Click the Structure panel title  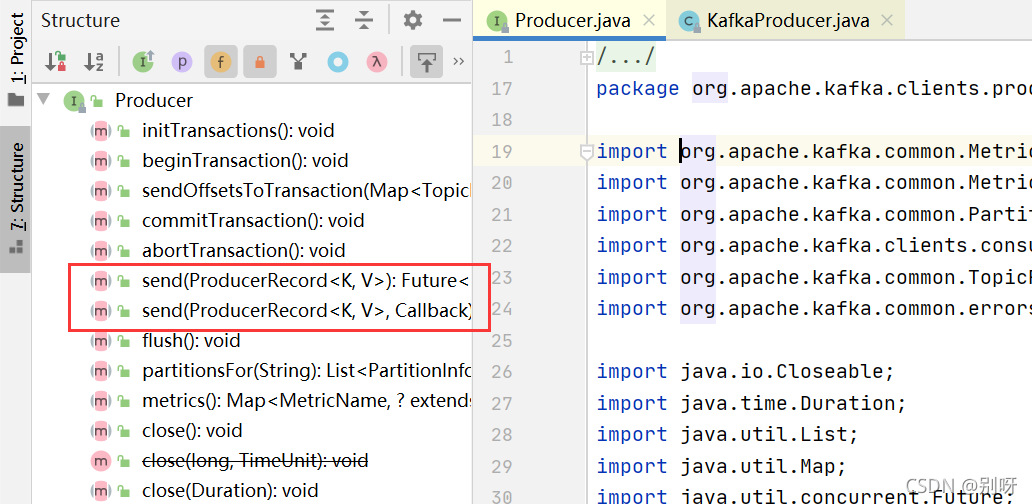click(80, 20)
